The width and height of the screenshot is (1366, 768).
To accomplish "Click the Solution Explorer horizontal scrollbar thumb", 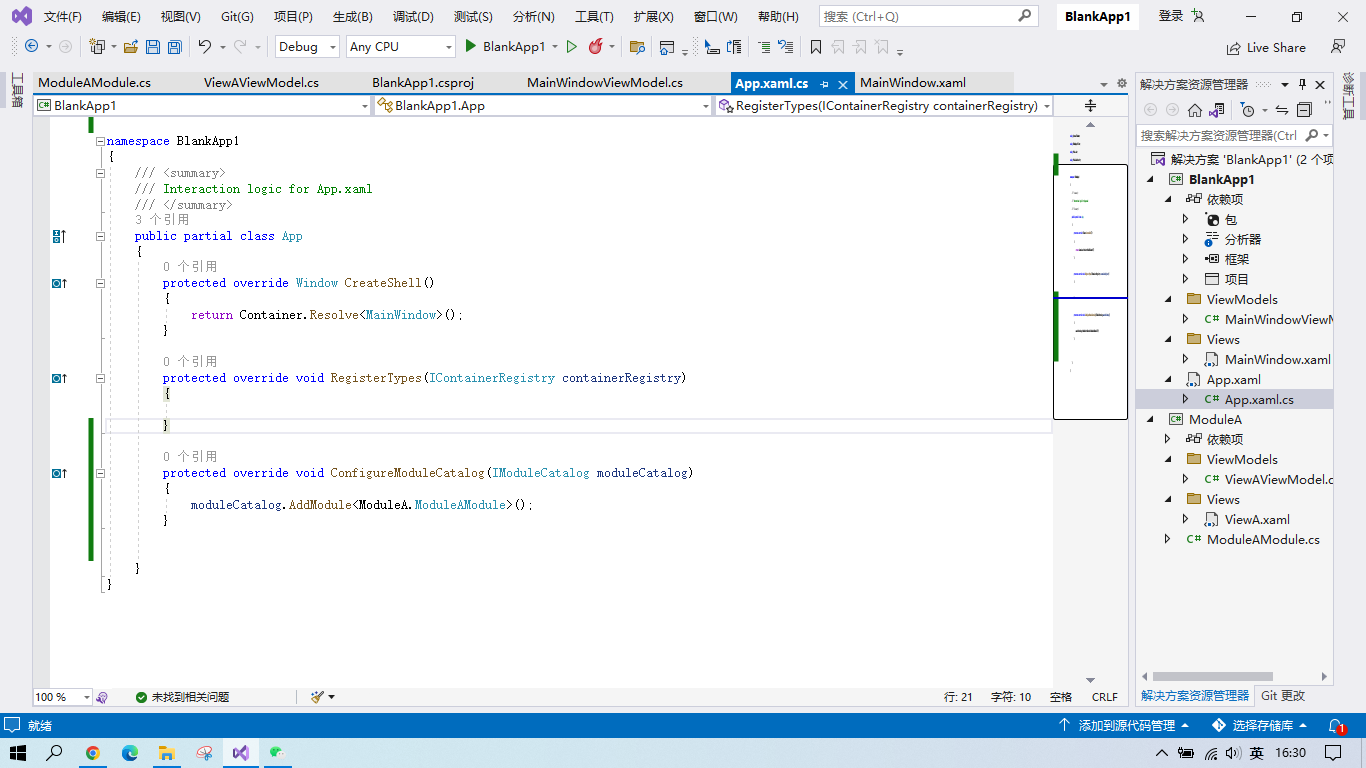I will (1212, 677).
